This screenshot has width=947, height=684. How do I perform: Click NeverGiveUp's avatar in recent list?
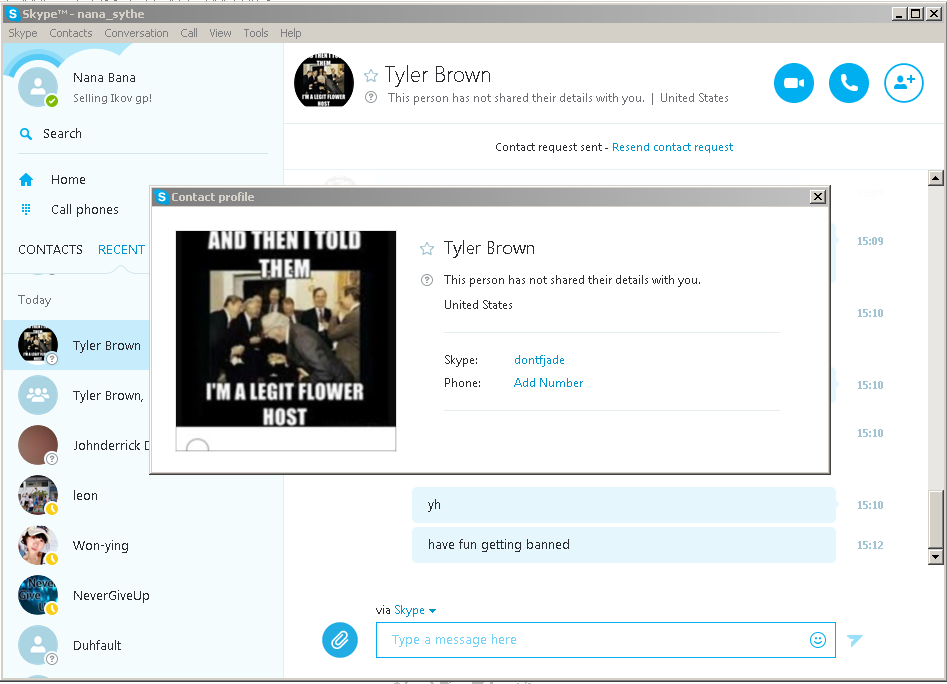tap(38, 595)
